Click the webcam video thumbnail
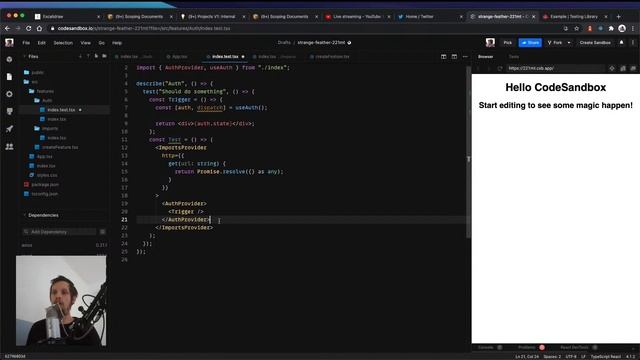The width and height of the screenshot is (640, 360). pyautogui.click(x=61, y=300)
